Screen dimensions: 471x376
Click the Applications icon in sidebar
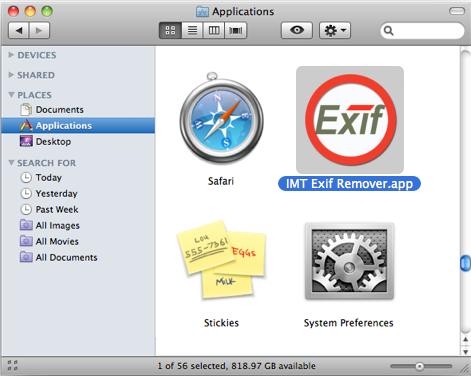26,126
